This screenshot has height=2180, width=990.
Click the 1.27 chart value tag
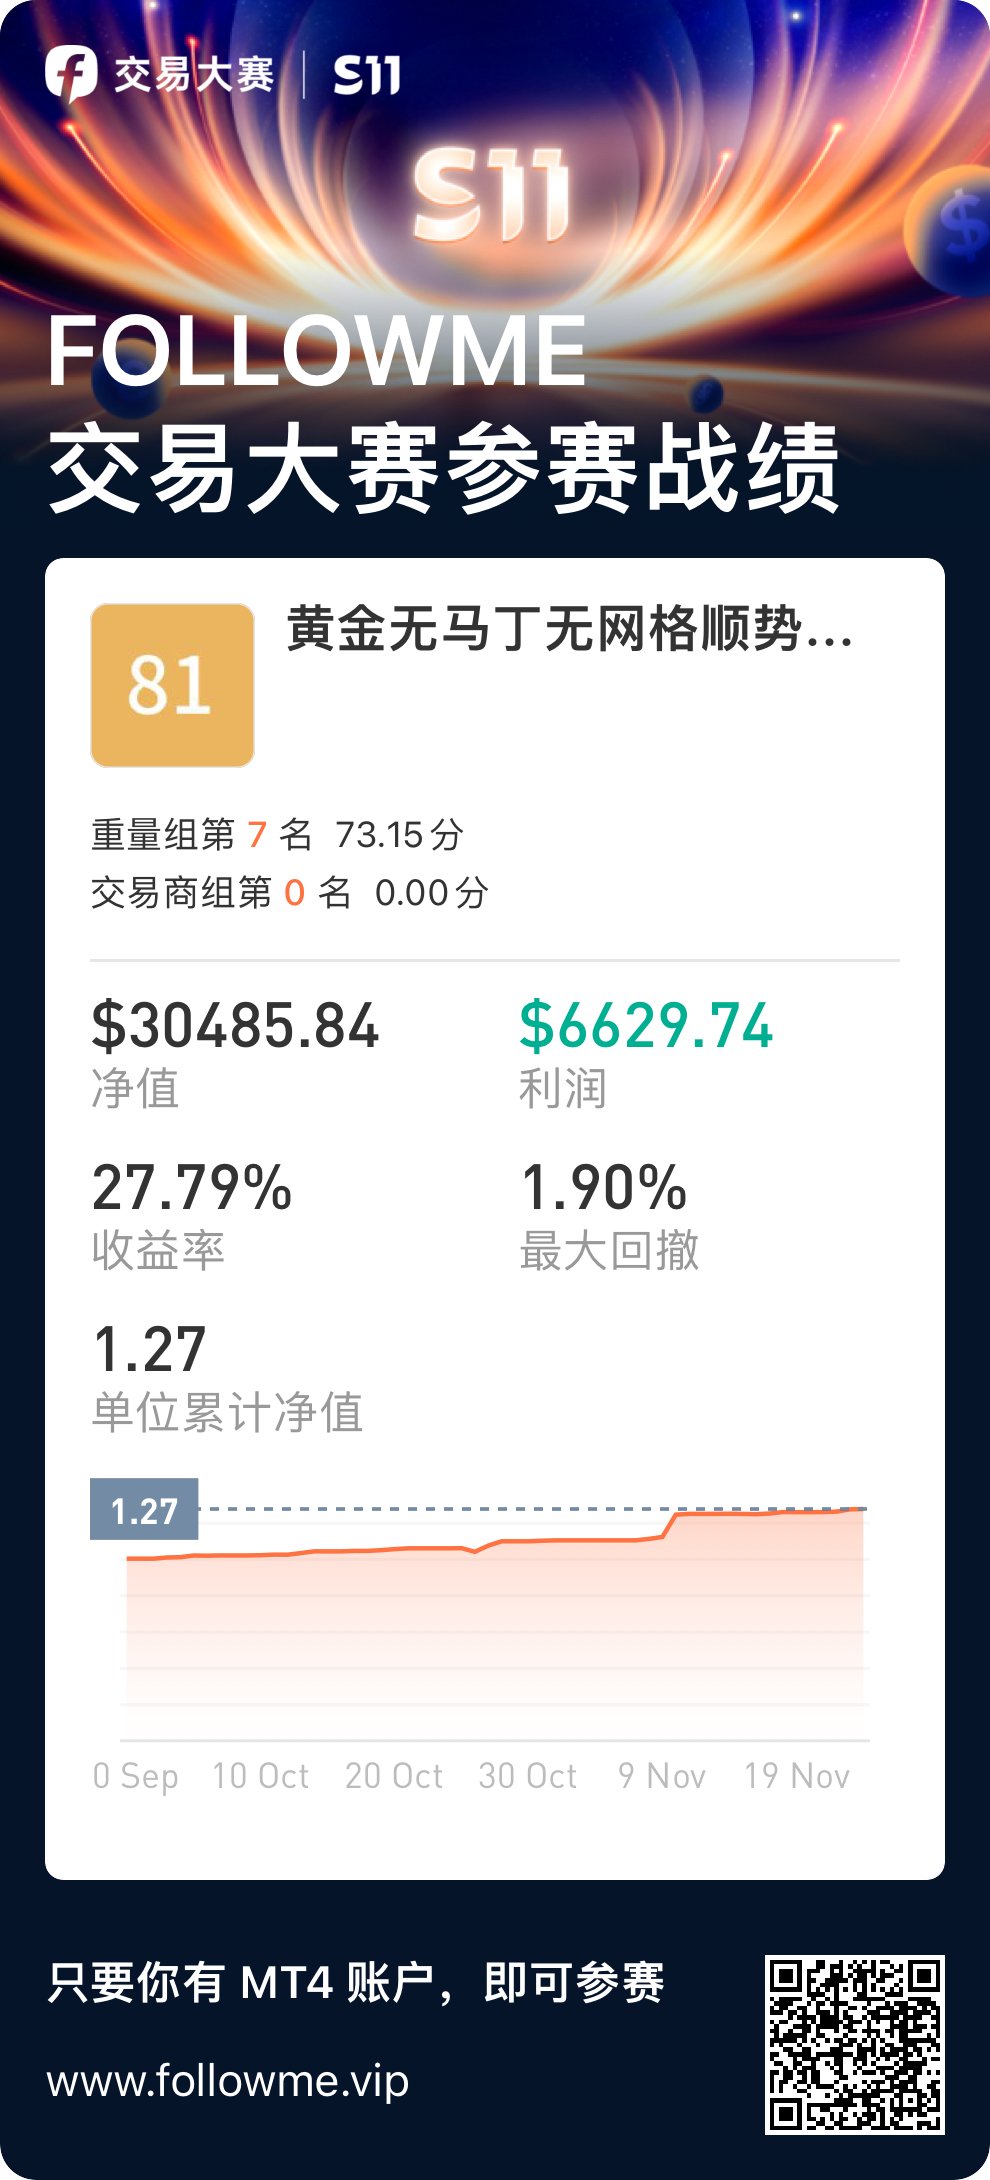coord(144,1509)
